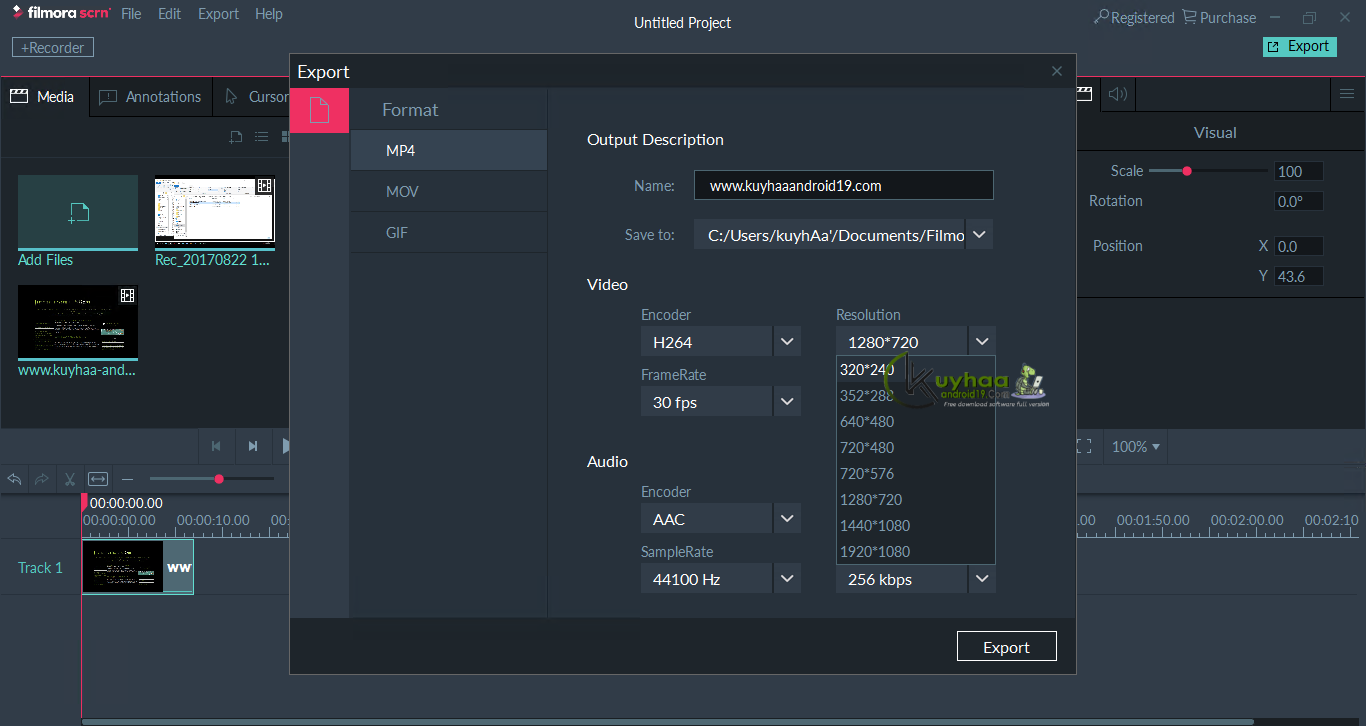This screenshot has width=1366, height=726.
Task: Click the scissors cut tool
Action: [70, 479]
